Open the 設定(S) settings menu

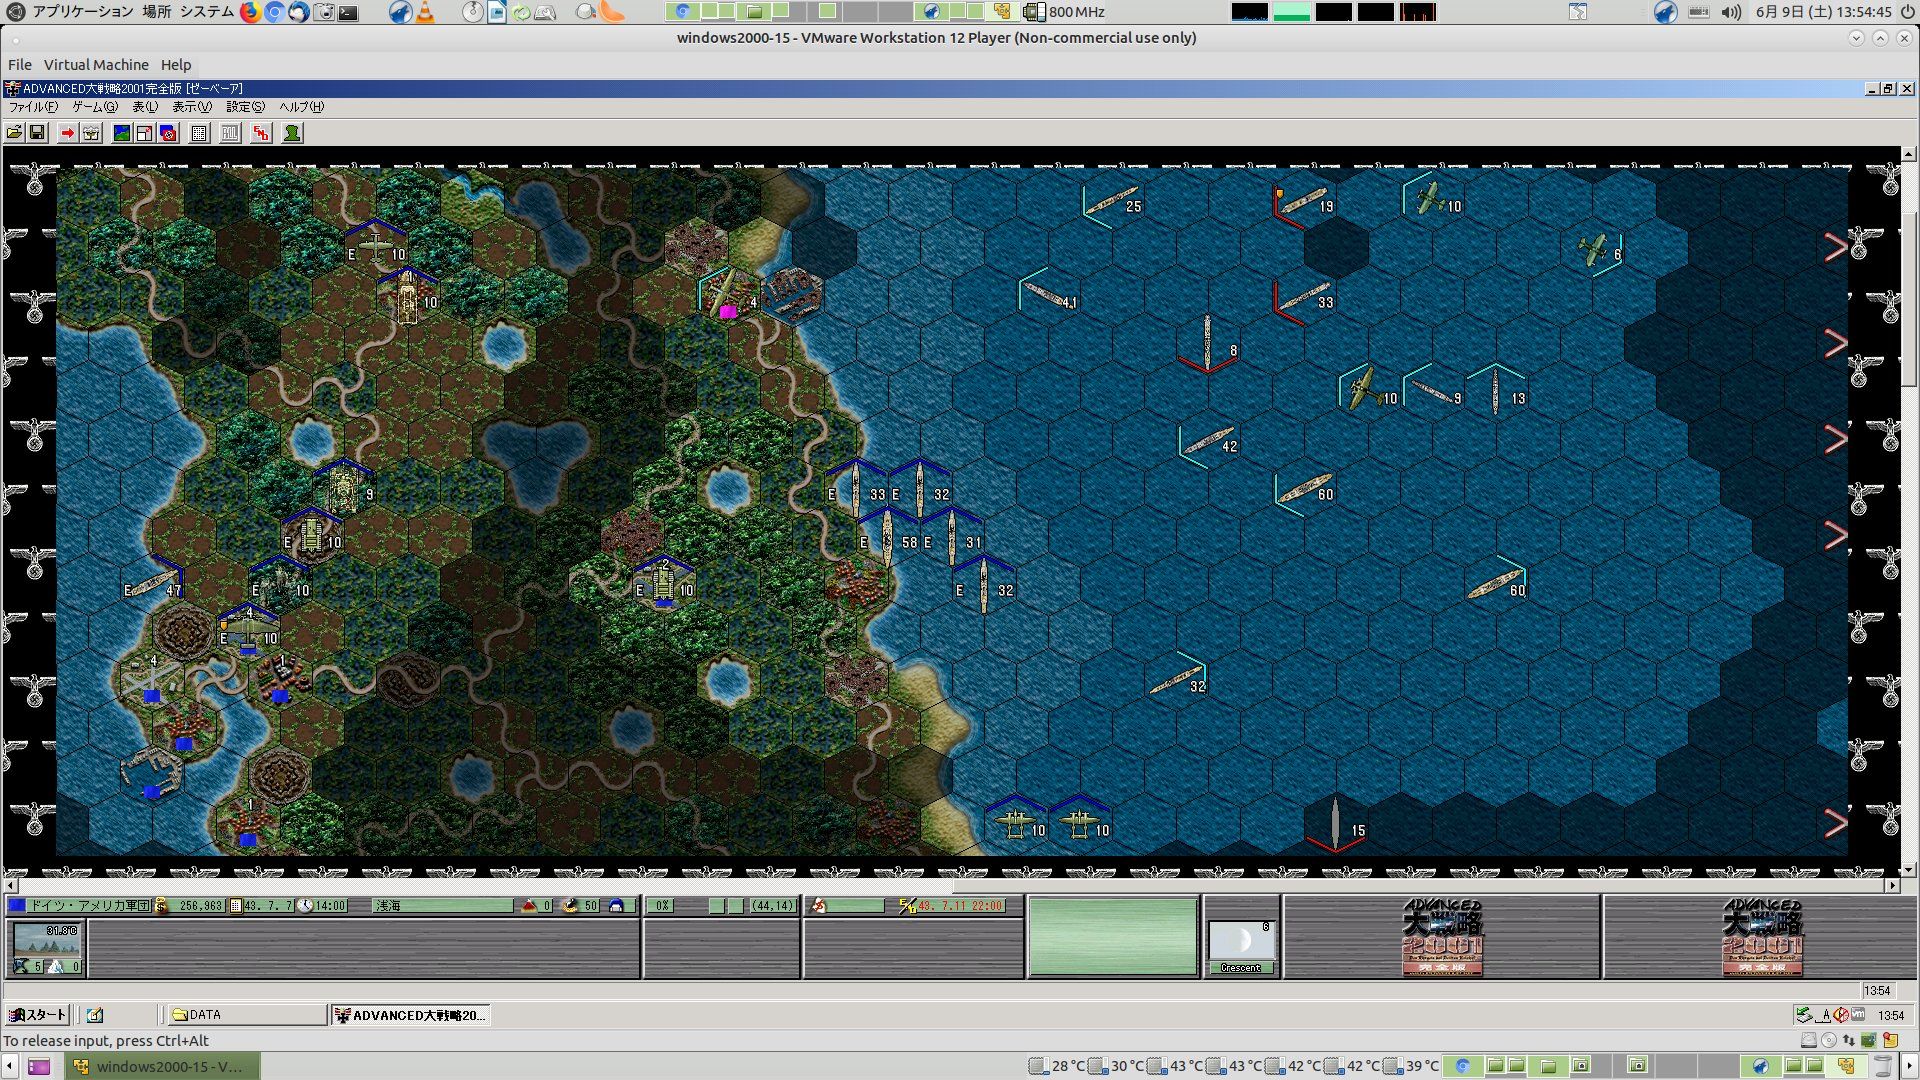pos(245,107)
